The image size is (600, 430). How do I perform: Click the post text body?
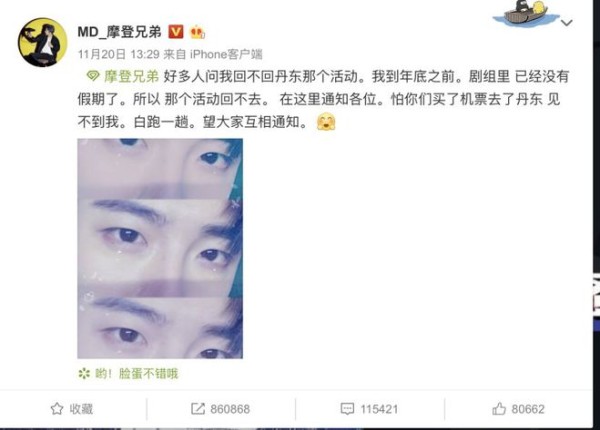[x=323, y=99]
